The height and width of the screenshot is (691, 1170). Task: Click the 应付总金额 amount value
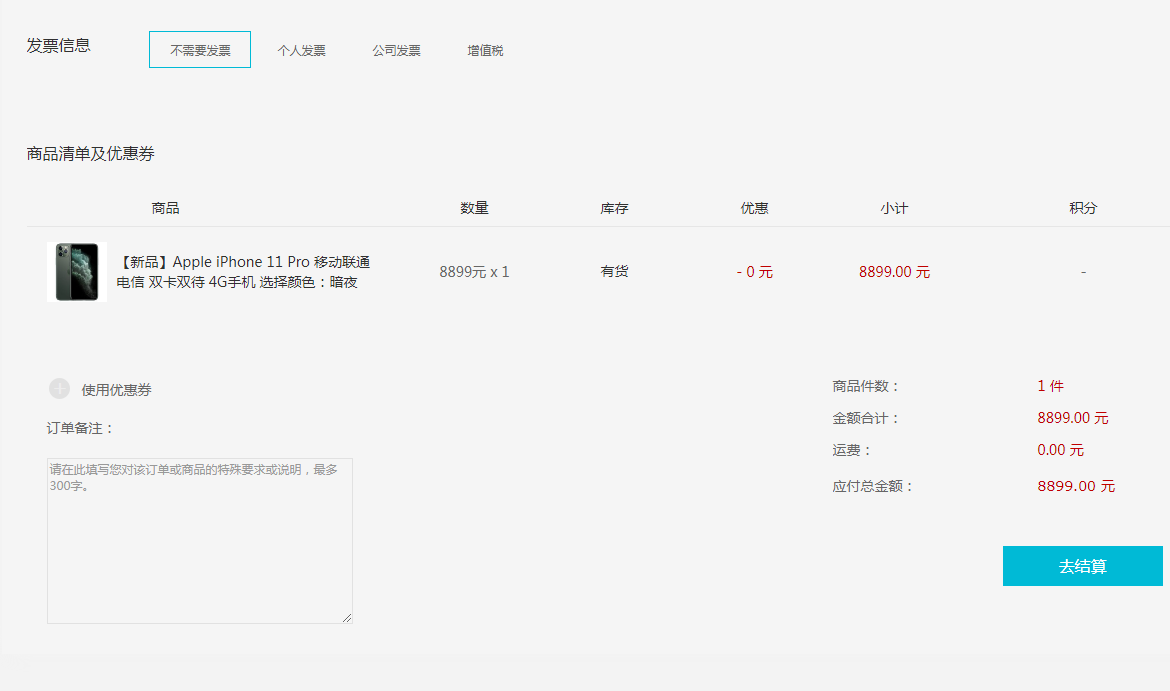click(x=1076, y=486)
